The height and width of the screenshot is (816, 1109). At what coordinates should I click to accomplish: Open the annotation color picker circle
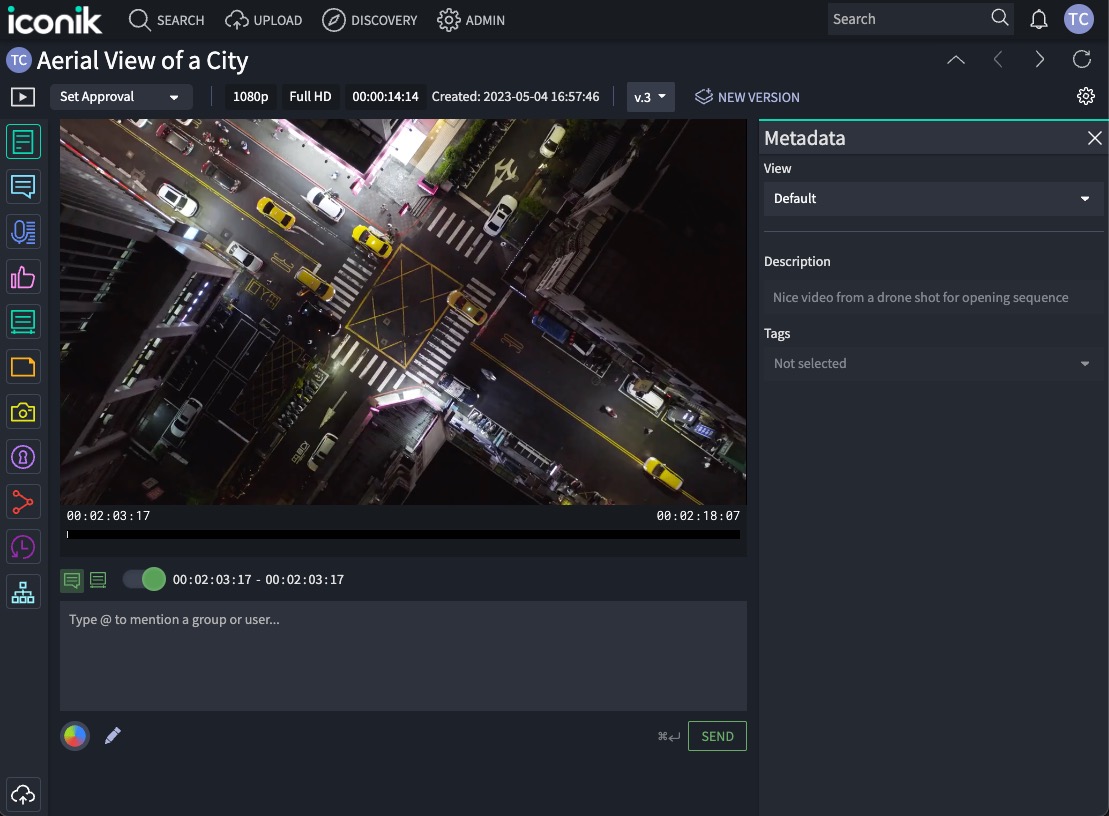(75, 736)
